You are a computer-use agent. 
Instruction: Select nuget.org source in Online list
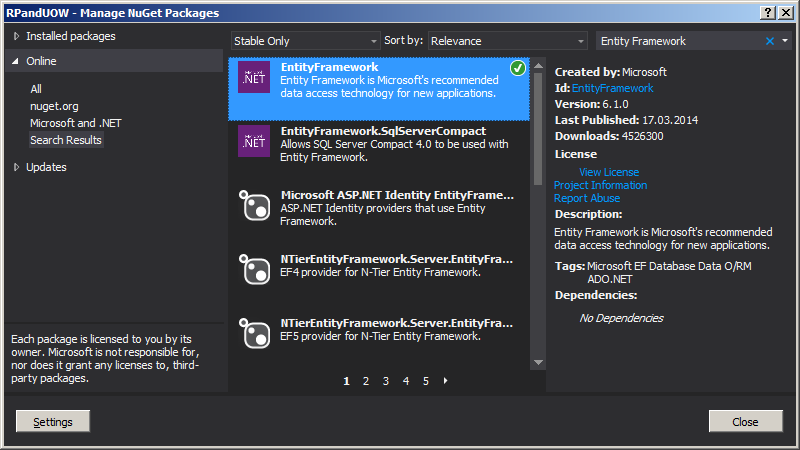coord(54,106)
